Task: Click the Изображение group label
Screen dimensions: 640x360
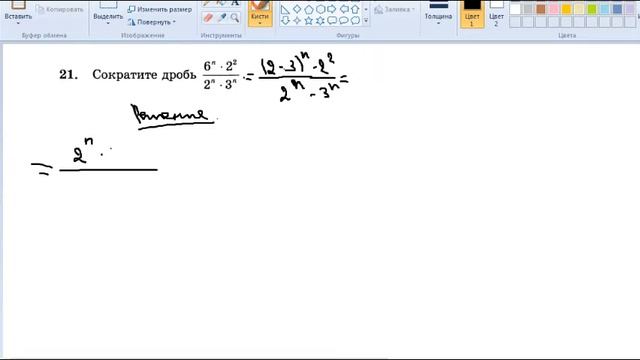Action: 143,36
